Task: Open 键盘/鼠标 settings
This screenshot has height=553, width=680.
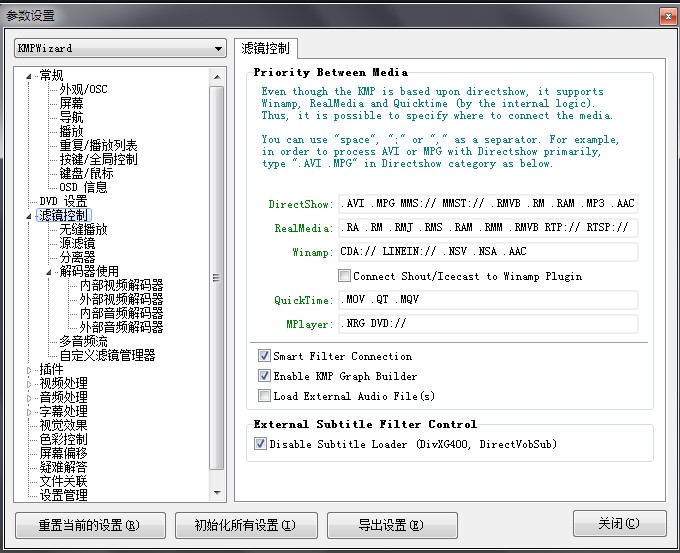Action: click(86, 173)
